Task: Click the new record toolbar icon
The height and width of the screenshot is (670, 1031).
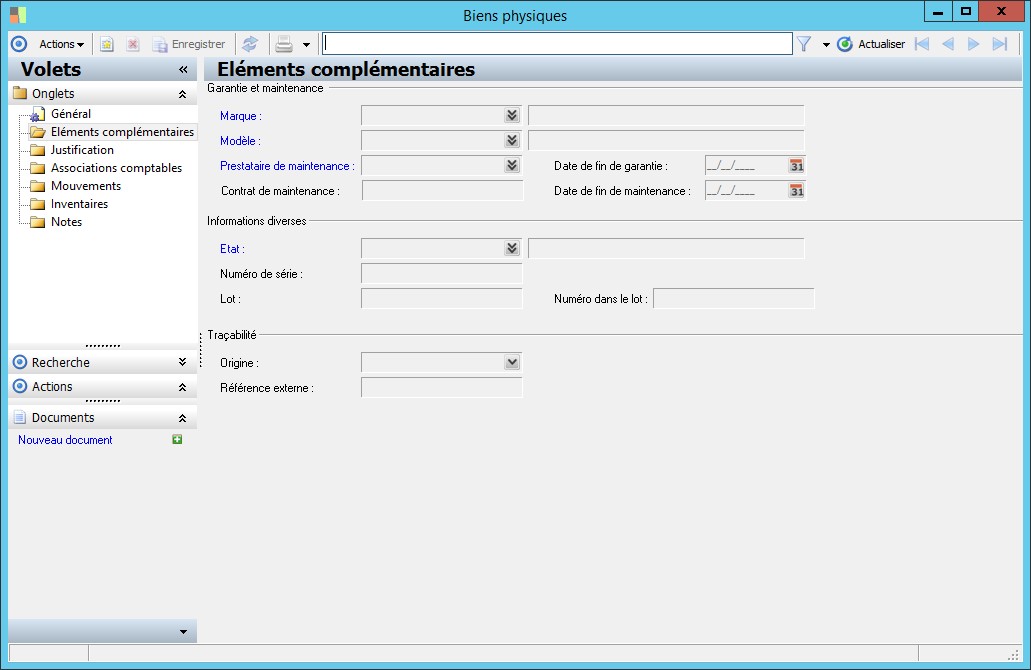Action: click(107, 44)
